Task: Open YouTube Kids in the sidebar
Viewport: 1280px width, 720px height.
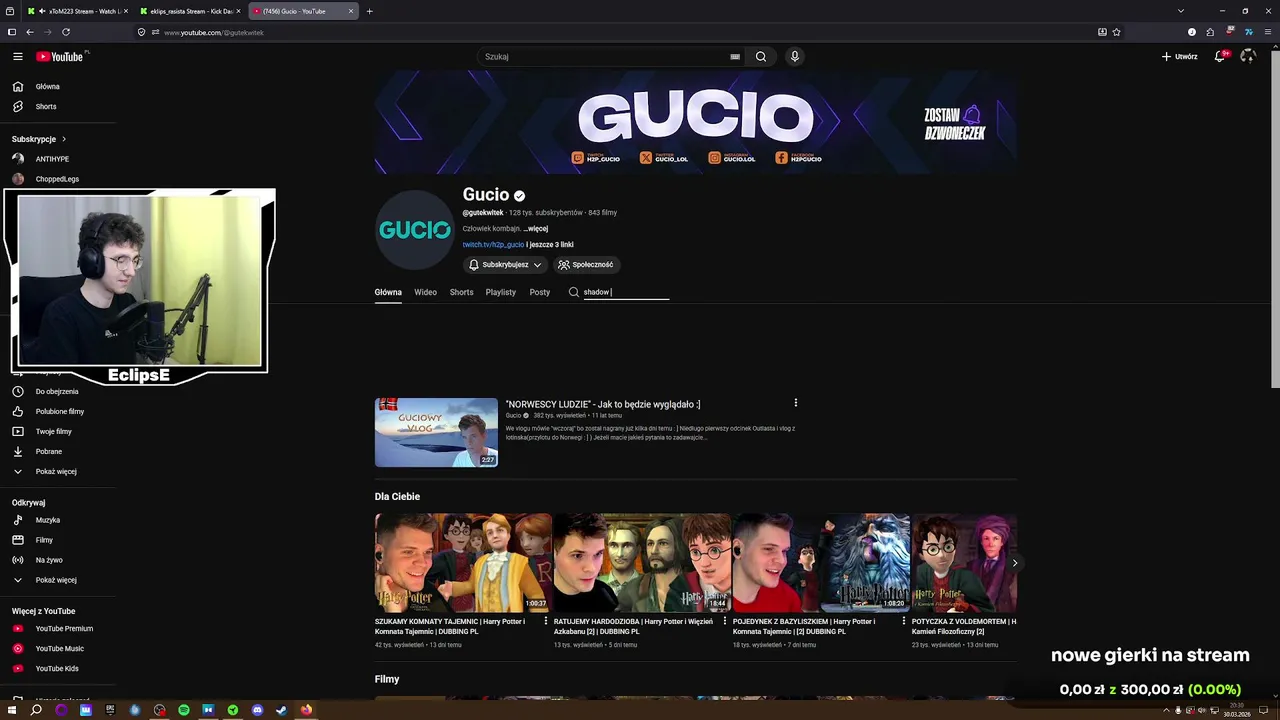Action: click(58, 669)
